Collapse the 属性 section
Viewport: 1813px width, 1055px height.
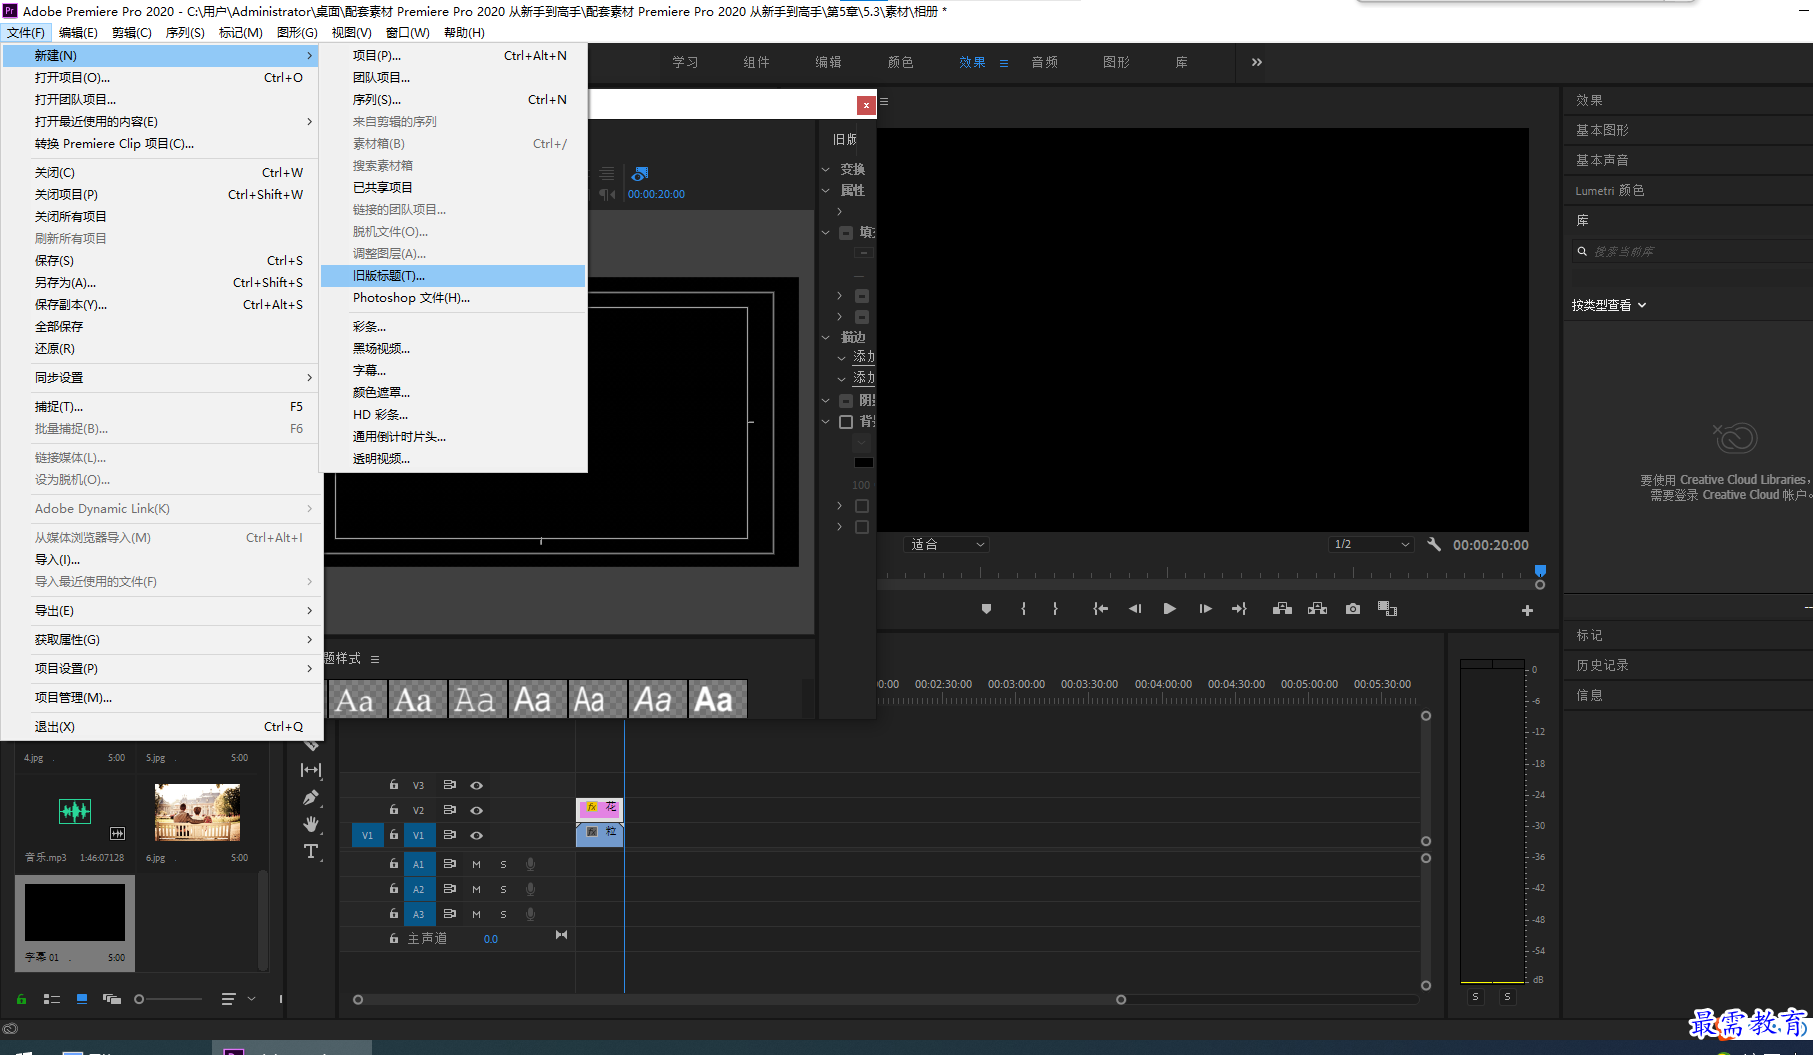[826, 190]
